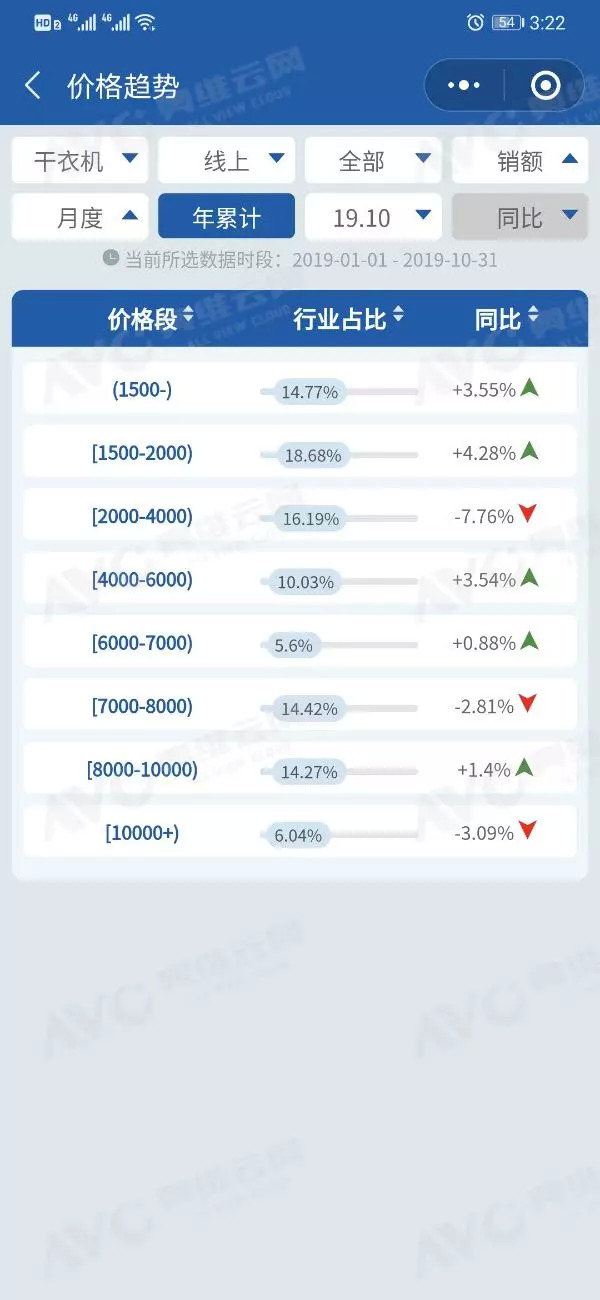Open the 19.10 date dropdown

pyautogui.click(x=373, y=217)
